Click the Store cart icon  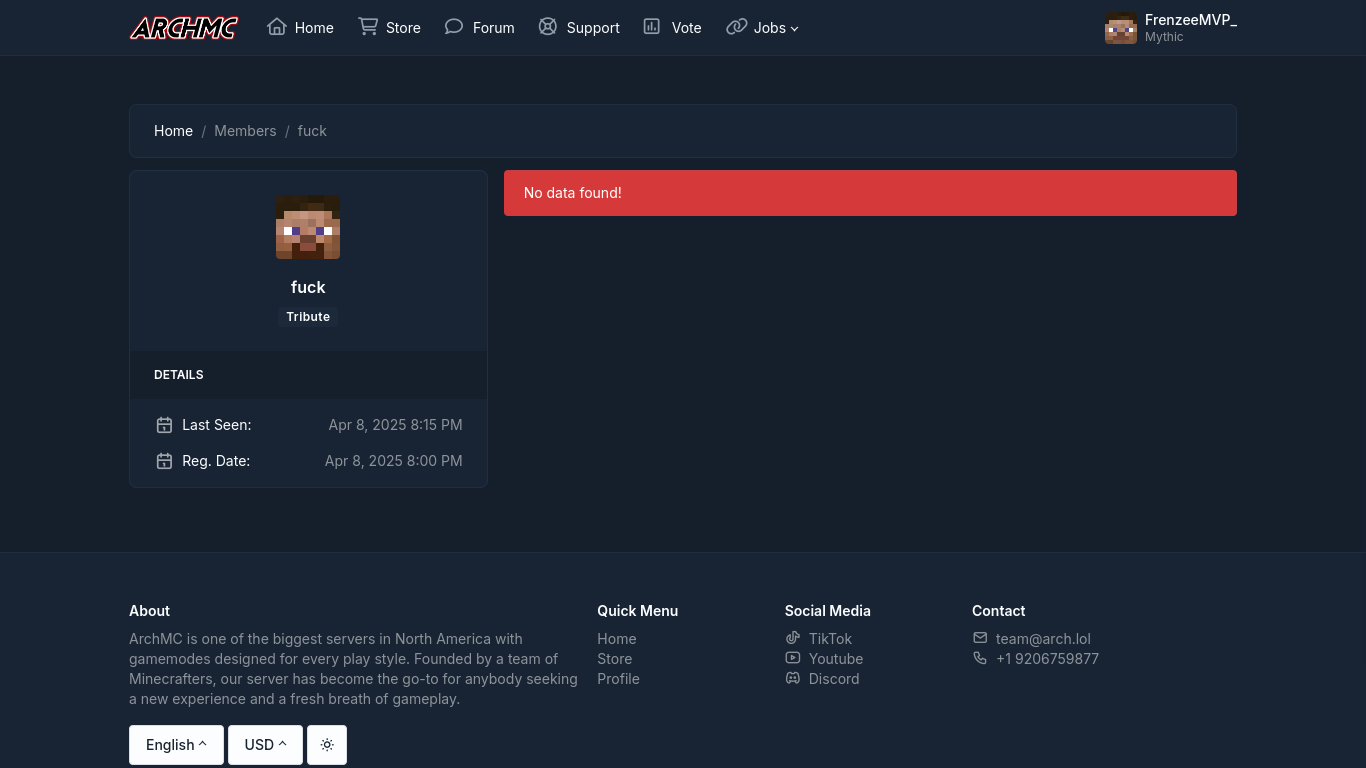368,27
